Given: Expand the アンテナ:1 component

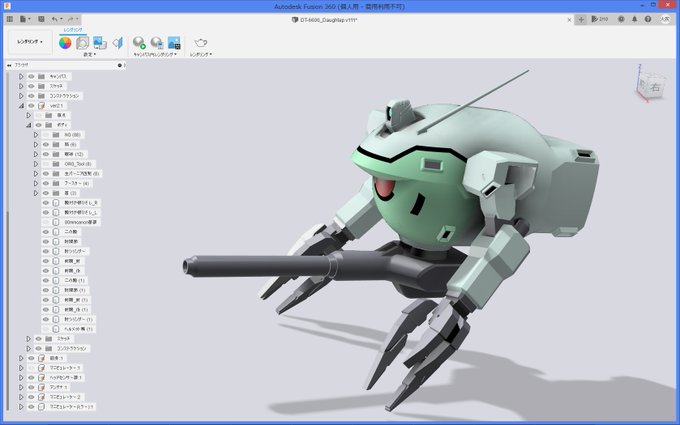Looking at the screenshot, I should (x=21, y=387).
